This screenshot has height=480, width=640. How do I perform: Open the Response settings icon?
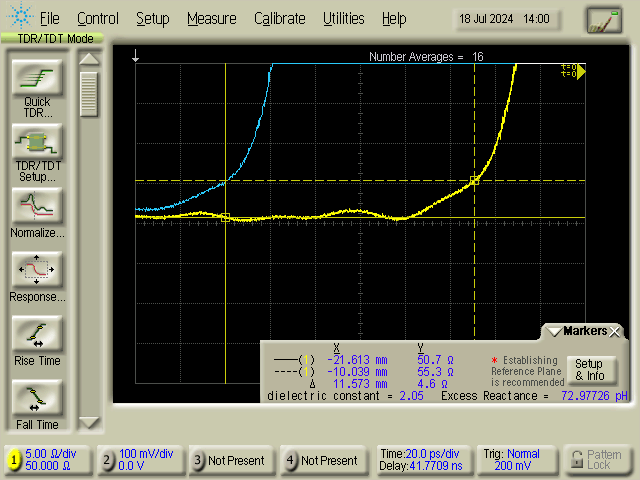pos(37,269)
